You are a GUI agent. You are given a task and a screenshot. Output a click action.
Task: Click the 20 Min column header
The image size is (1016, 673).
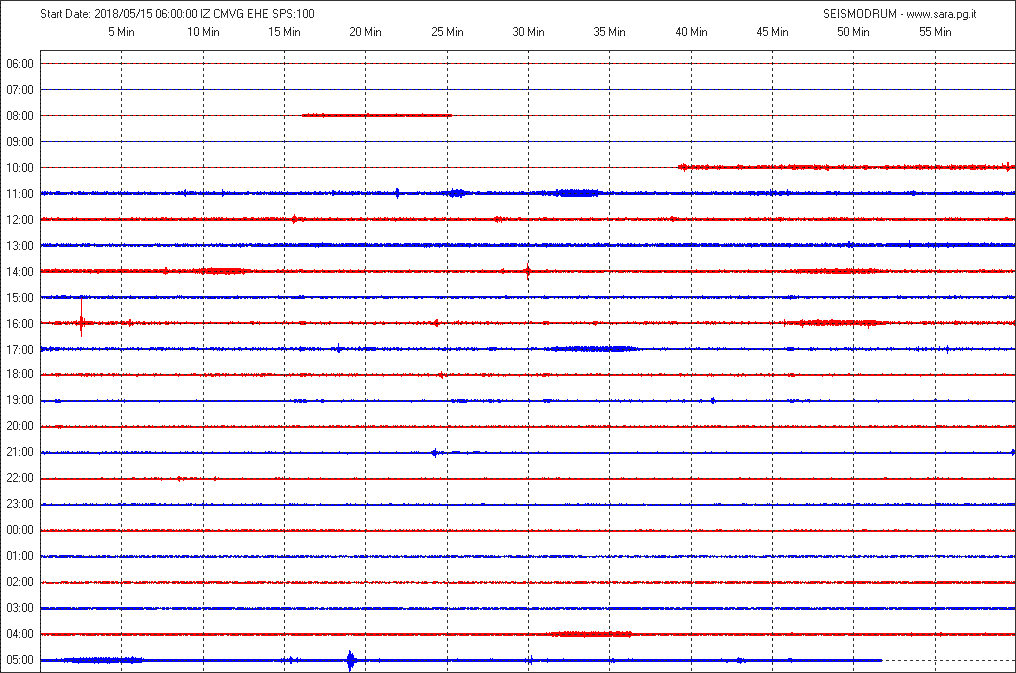click(365, 32)
